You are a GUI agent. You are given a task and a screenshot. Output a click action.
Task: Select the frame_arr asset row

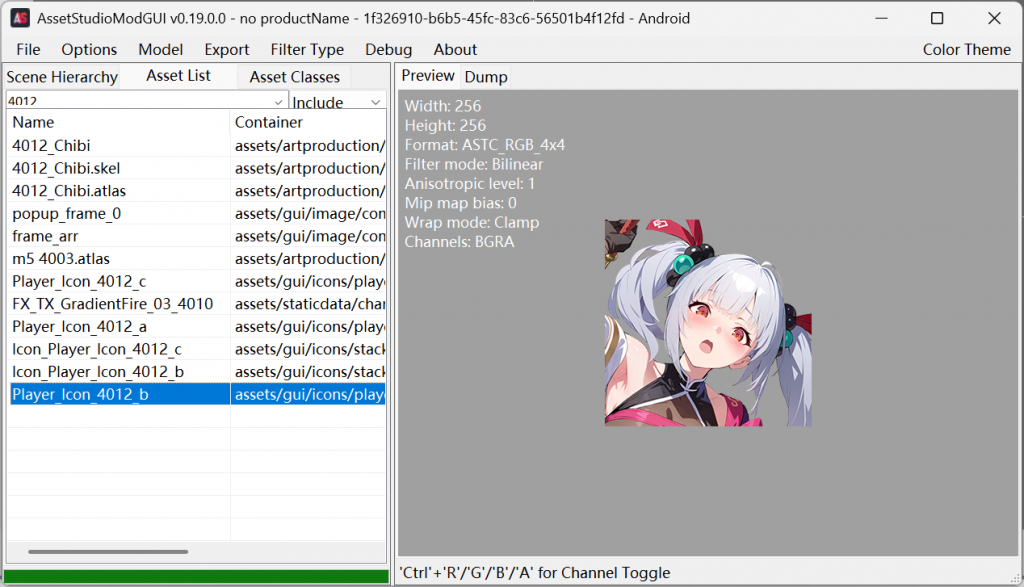coord(197,236)
